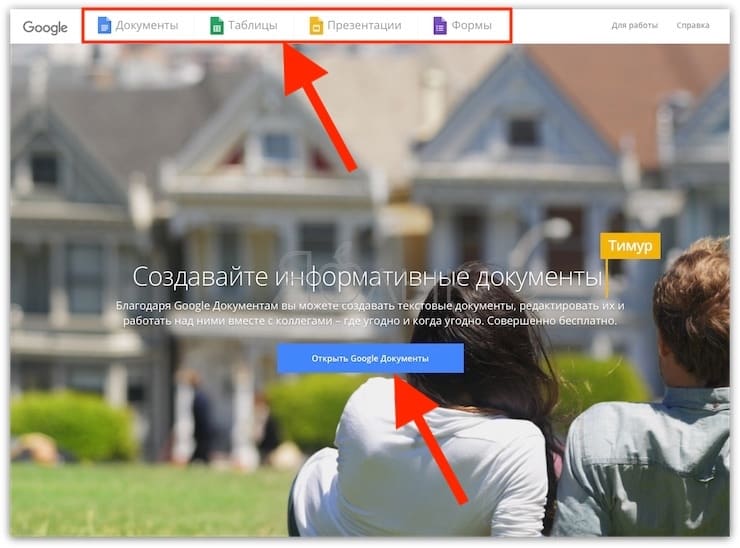Open the Справка help link

click(693, 25)
